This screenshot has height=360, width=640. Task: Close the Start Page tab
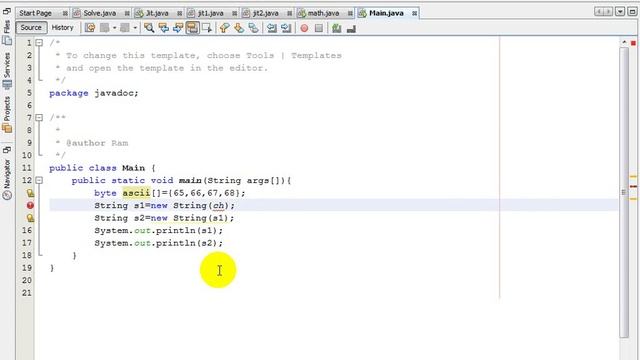coord(65,13)
